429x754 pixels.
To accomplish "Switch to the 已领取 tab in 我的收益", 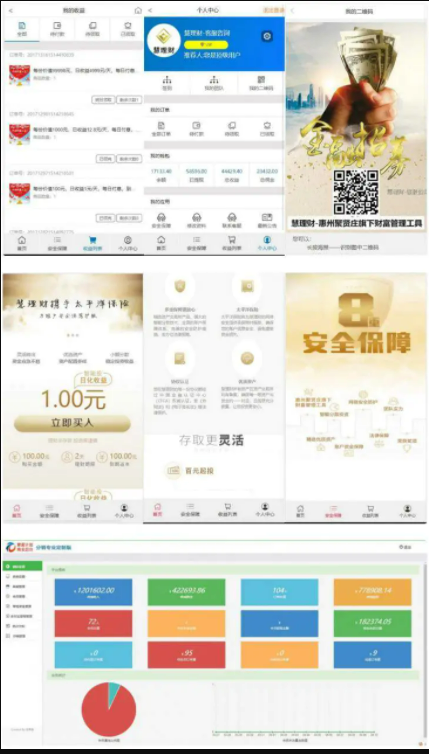I will 127,29.
